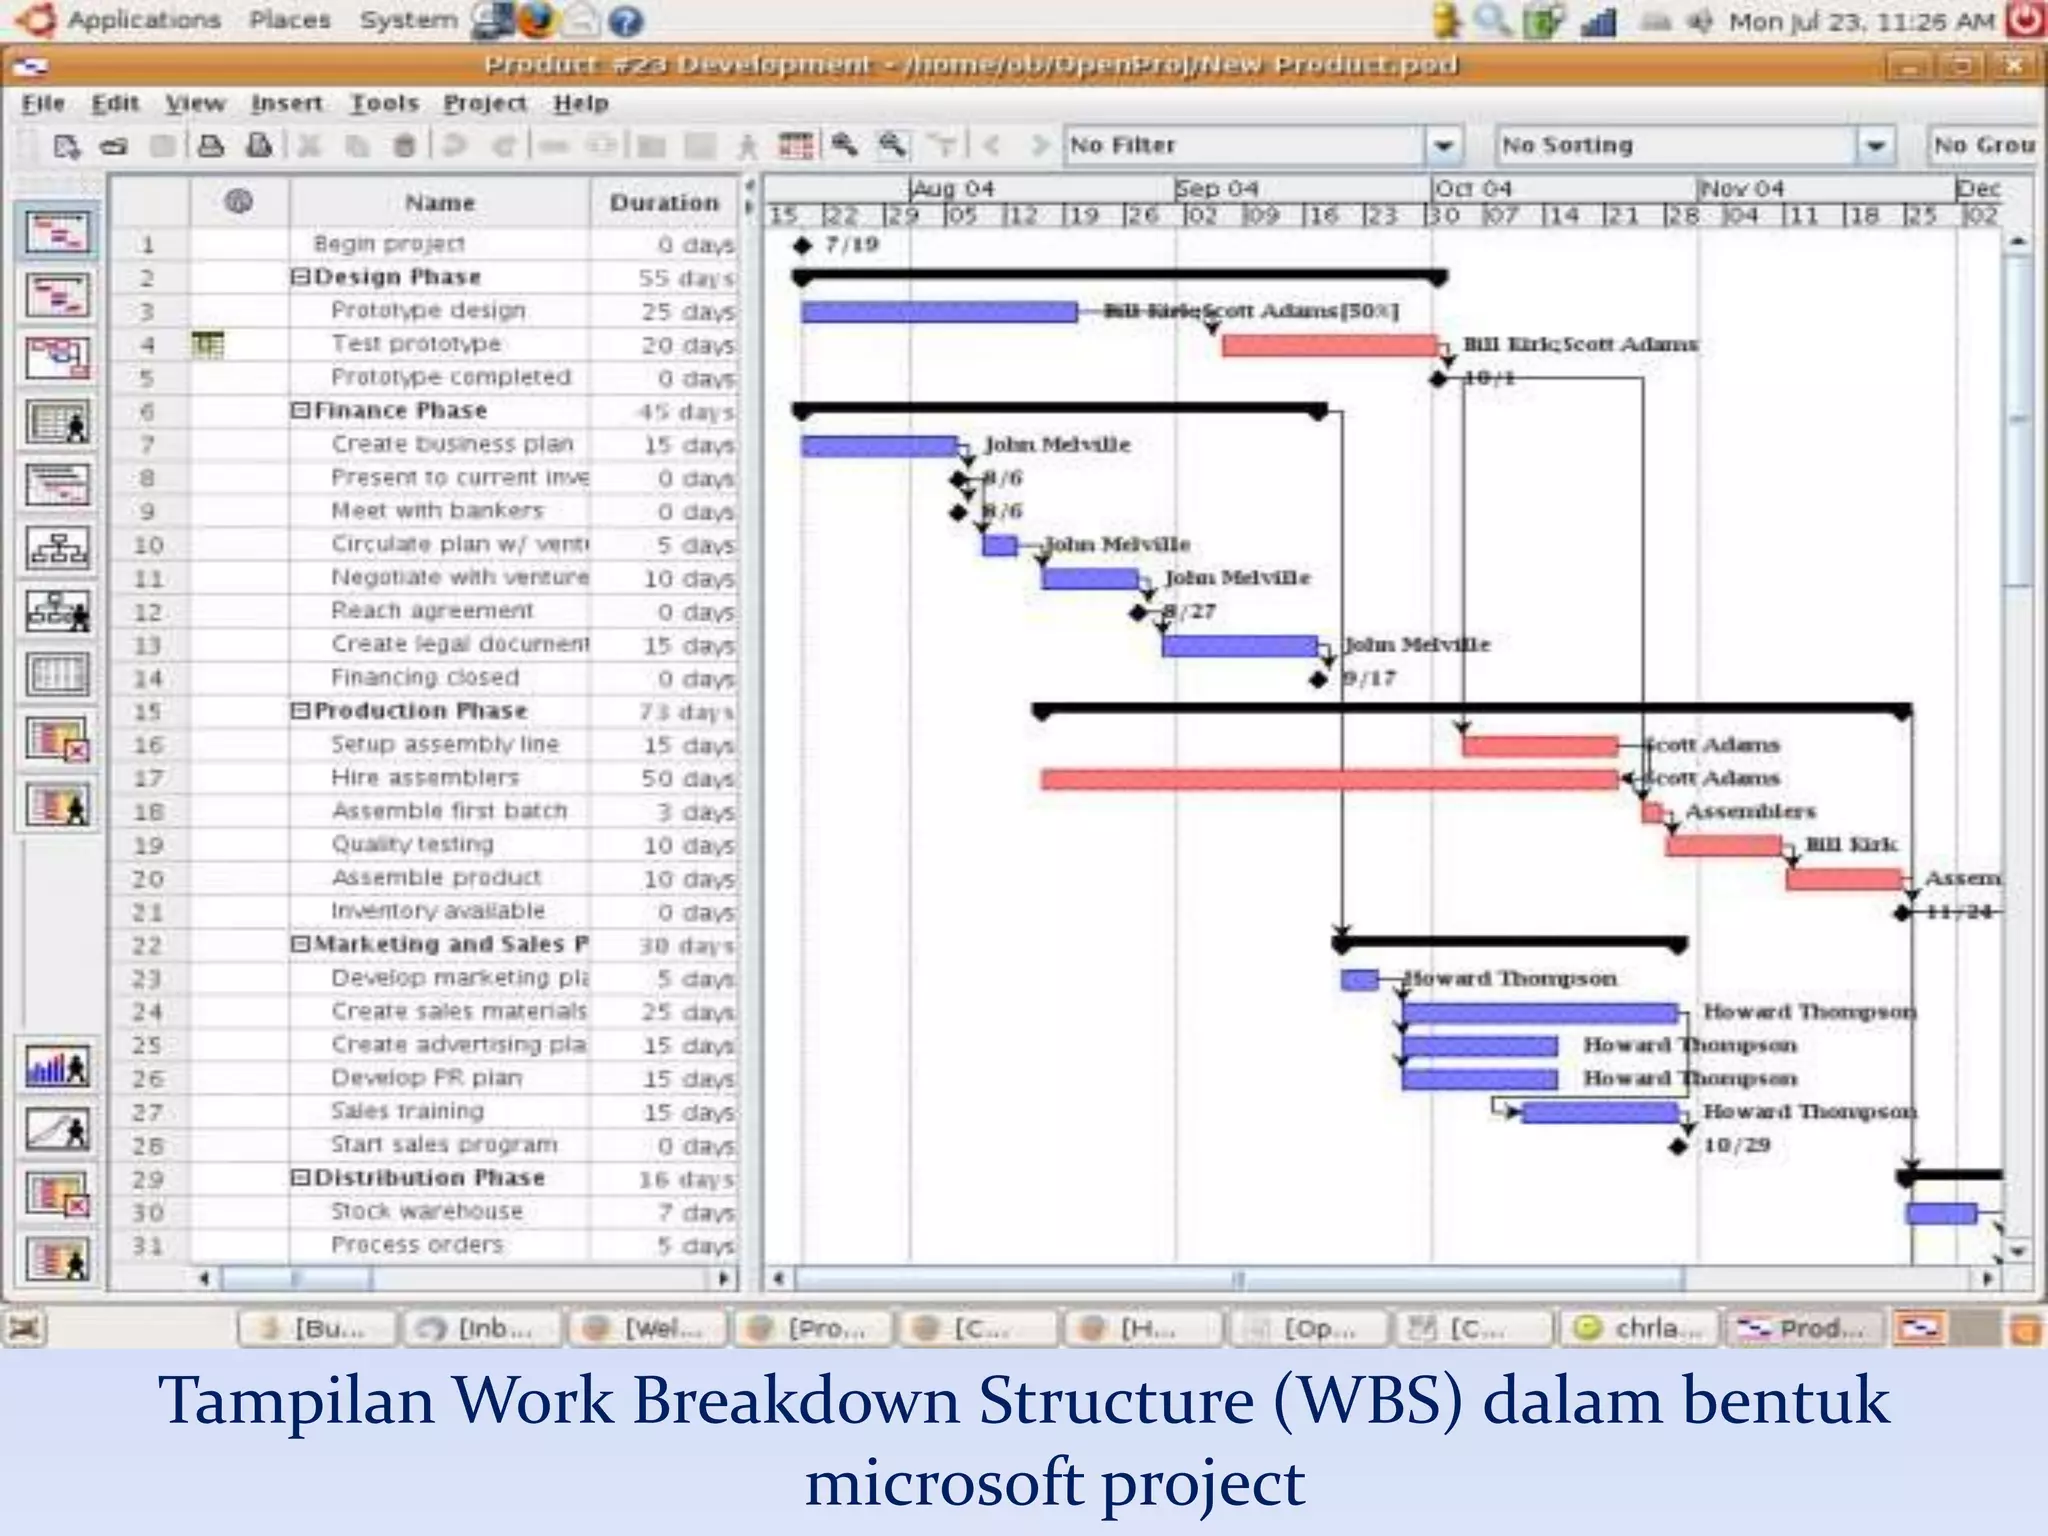Open the Insert menu
2048x1536 pixels.
pyautogui.click(x=287, y=103)
